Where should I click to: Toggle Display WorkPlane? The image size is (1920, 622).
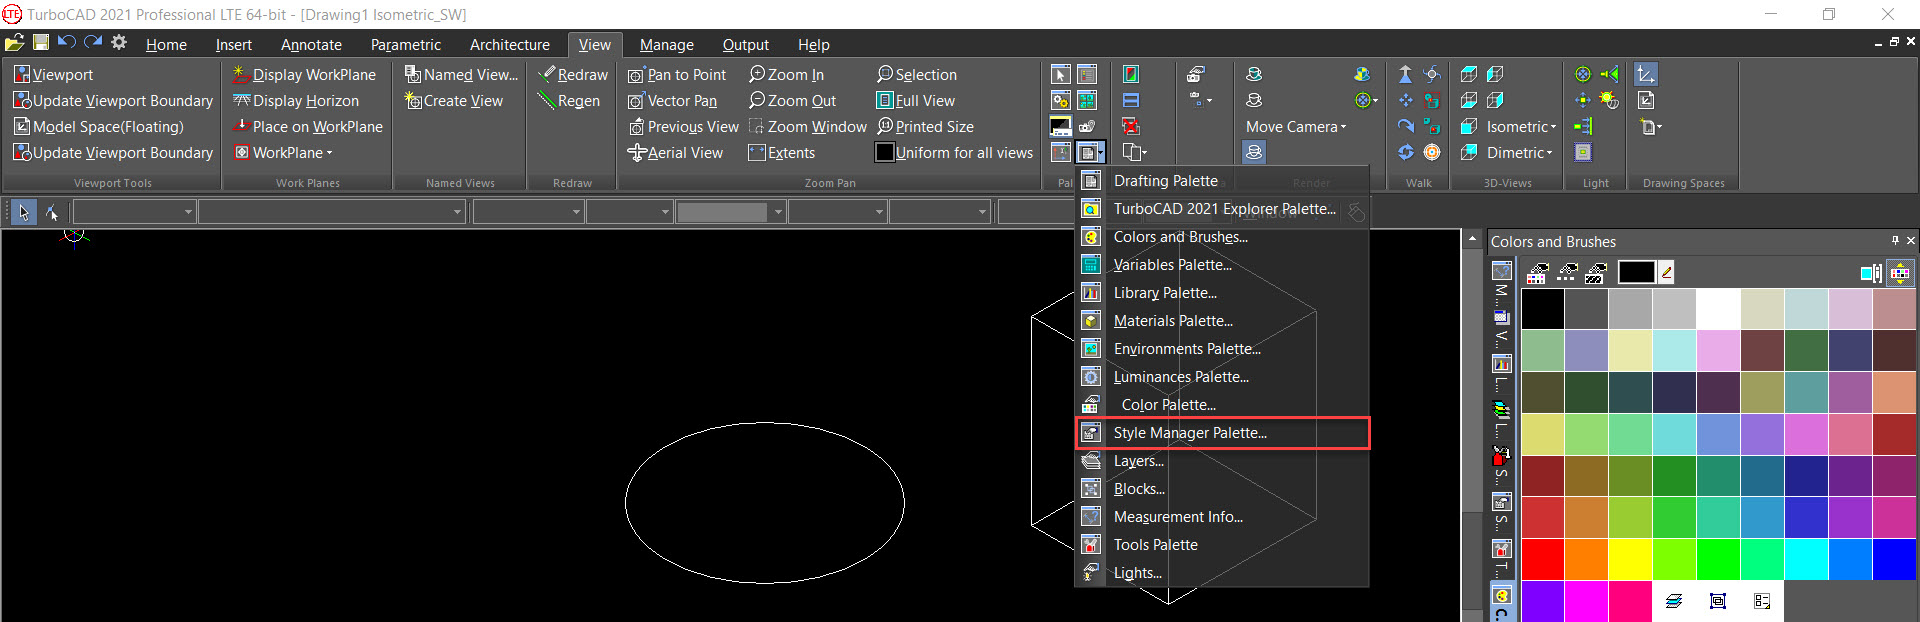pos(304,74)
